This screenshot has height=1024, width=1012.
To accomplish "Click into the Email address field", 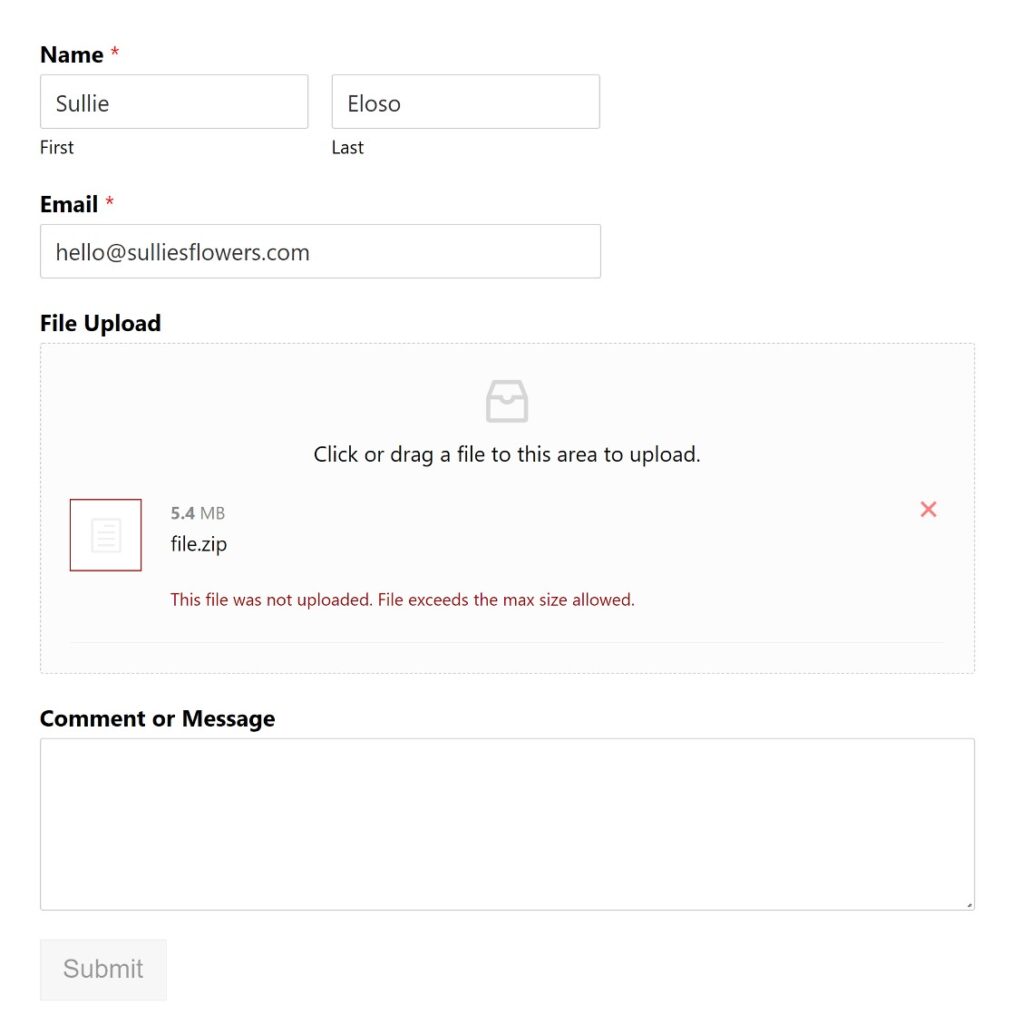I will 320,252.
